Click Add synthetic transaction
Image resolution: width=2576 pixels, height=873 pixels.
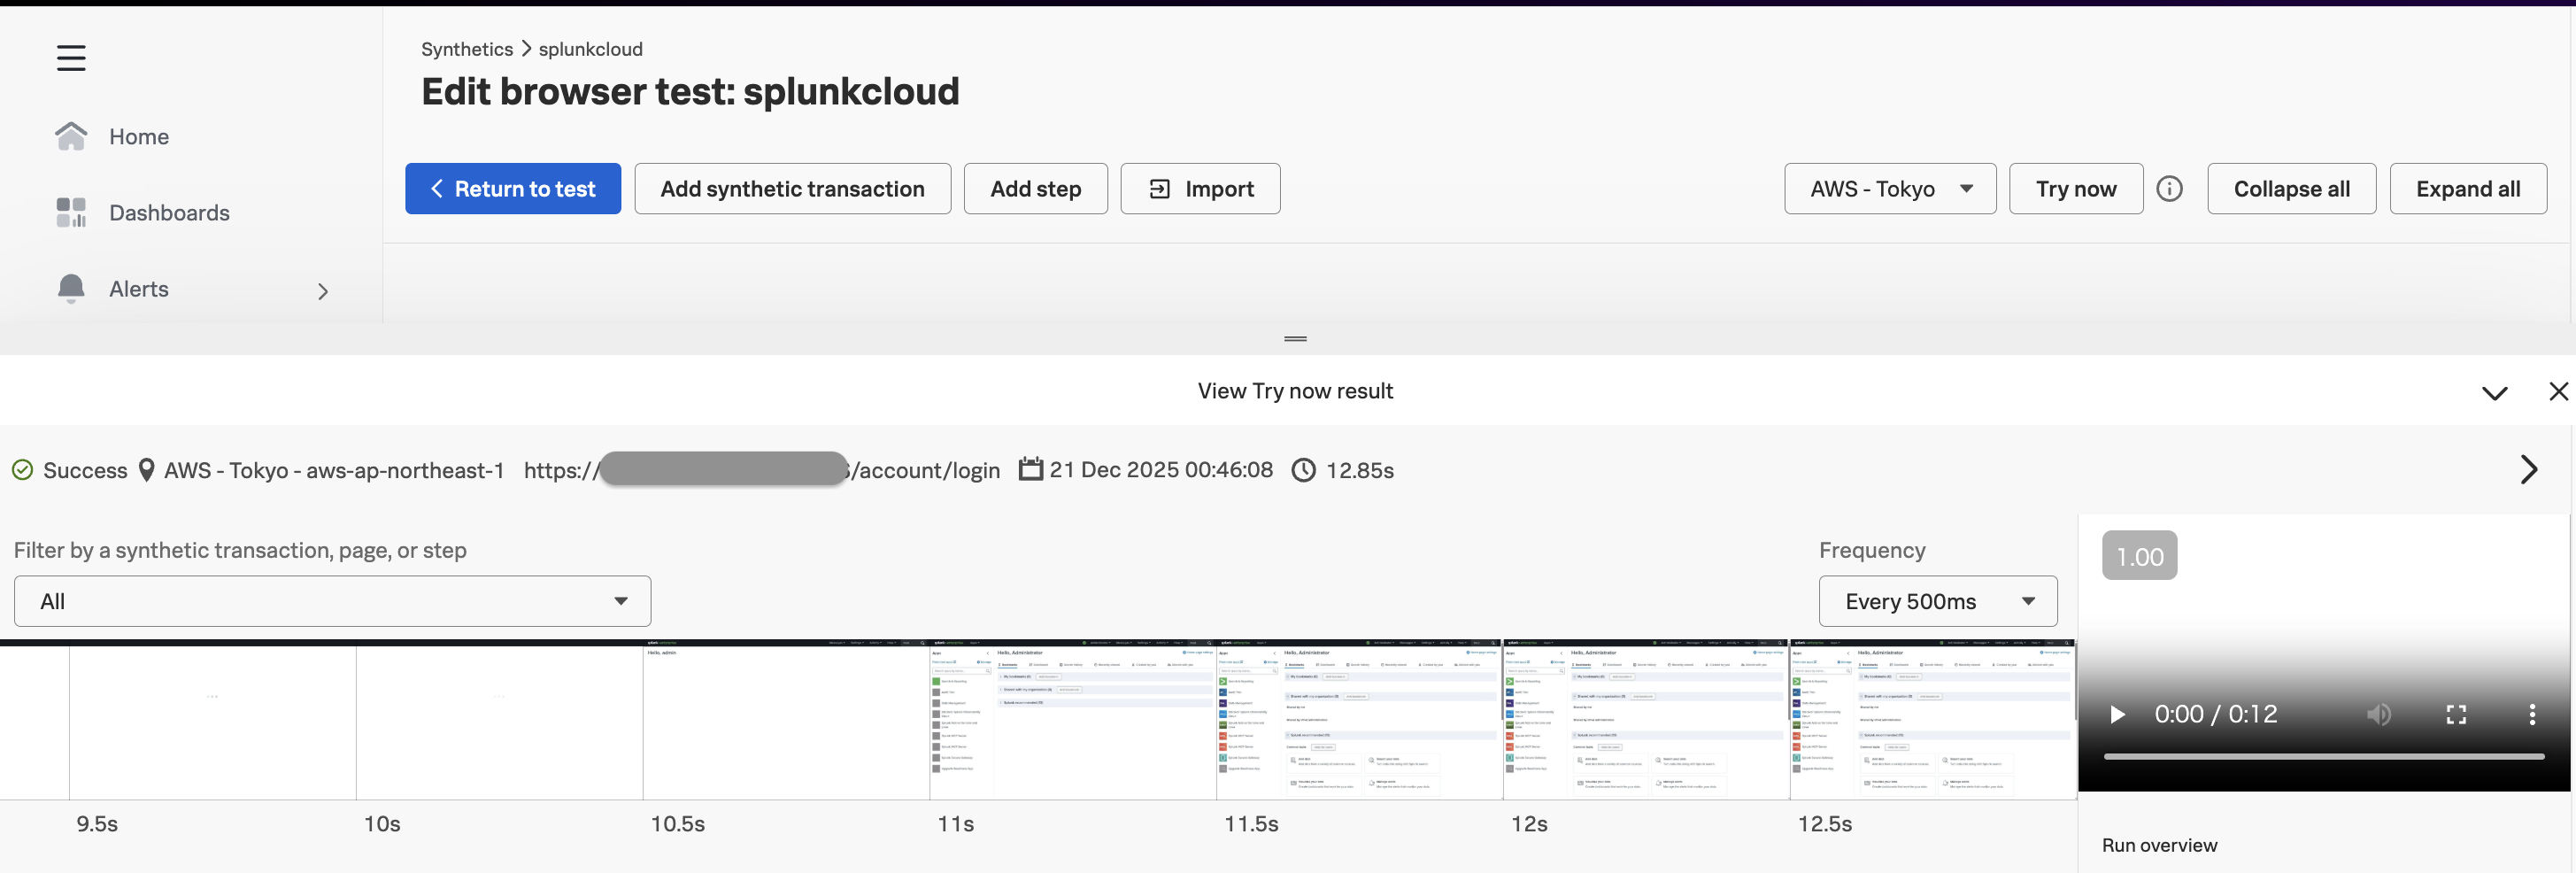(792, 188)
